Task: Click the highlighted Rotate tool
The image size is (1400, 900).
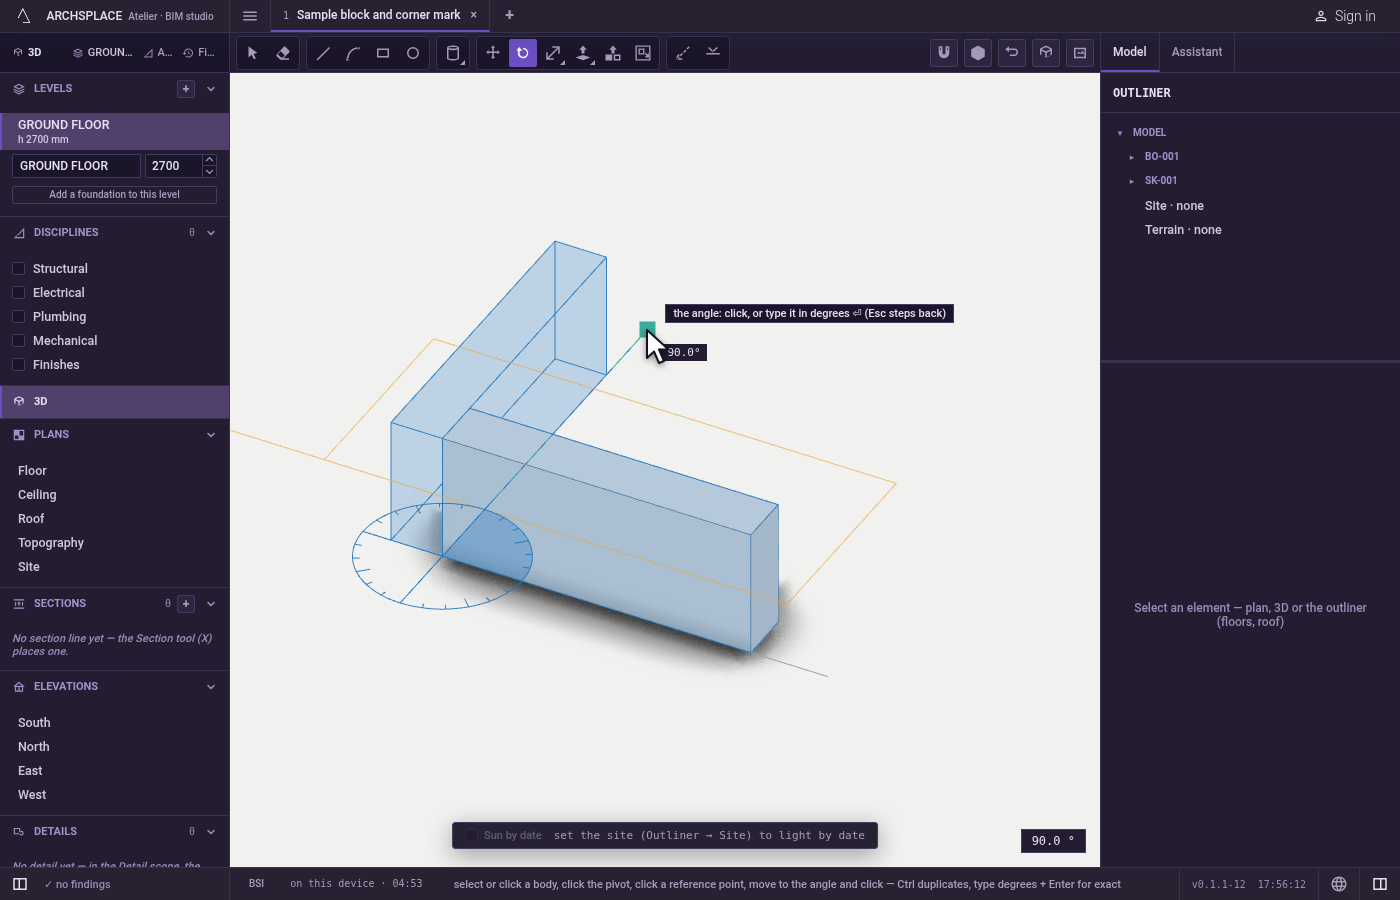Action: coord(523,53)
